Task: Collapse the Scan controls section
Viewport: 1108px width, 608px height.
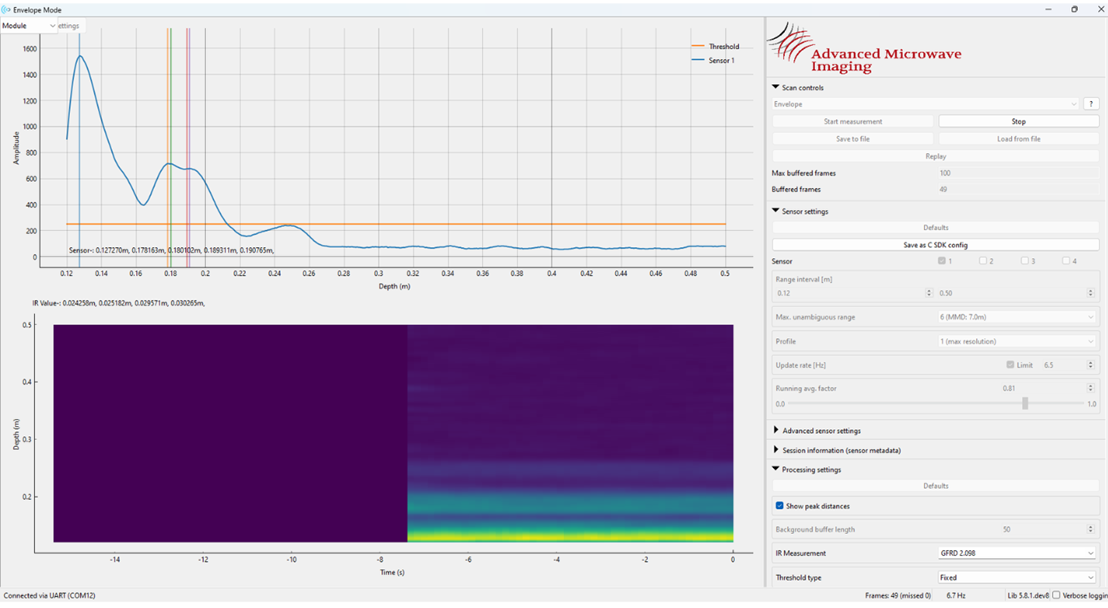Action: click(776, 88)
